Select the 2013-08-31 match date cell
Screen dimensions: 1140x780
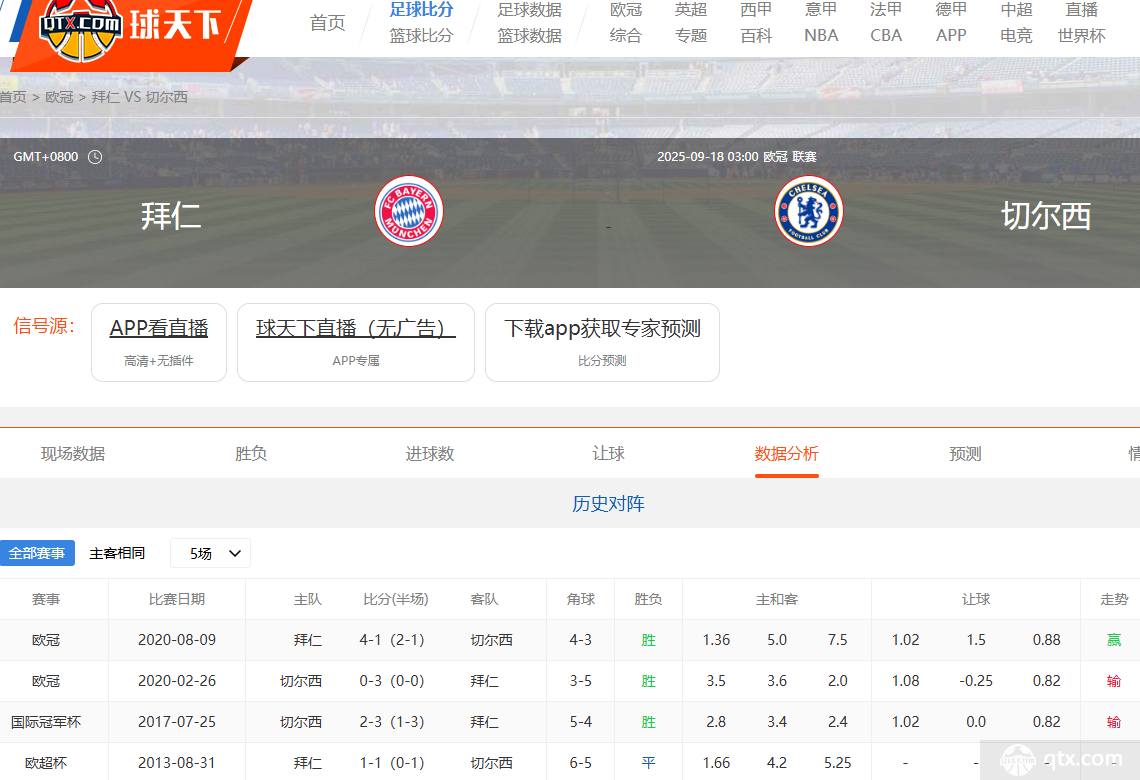[177, 763]
